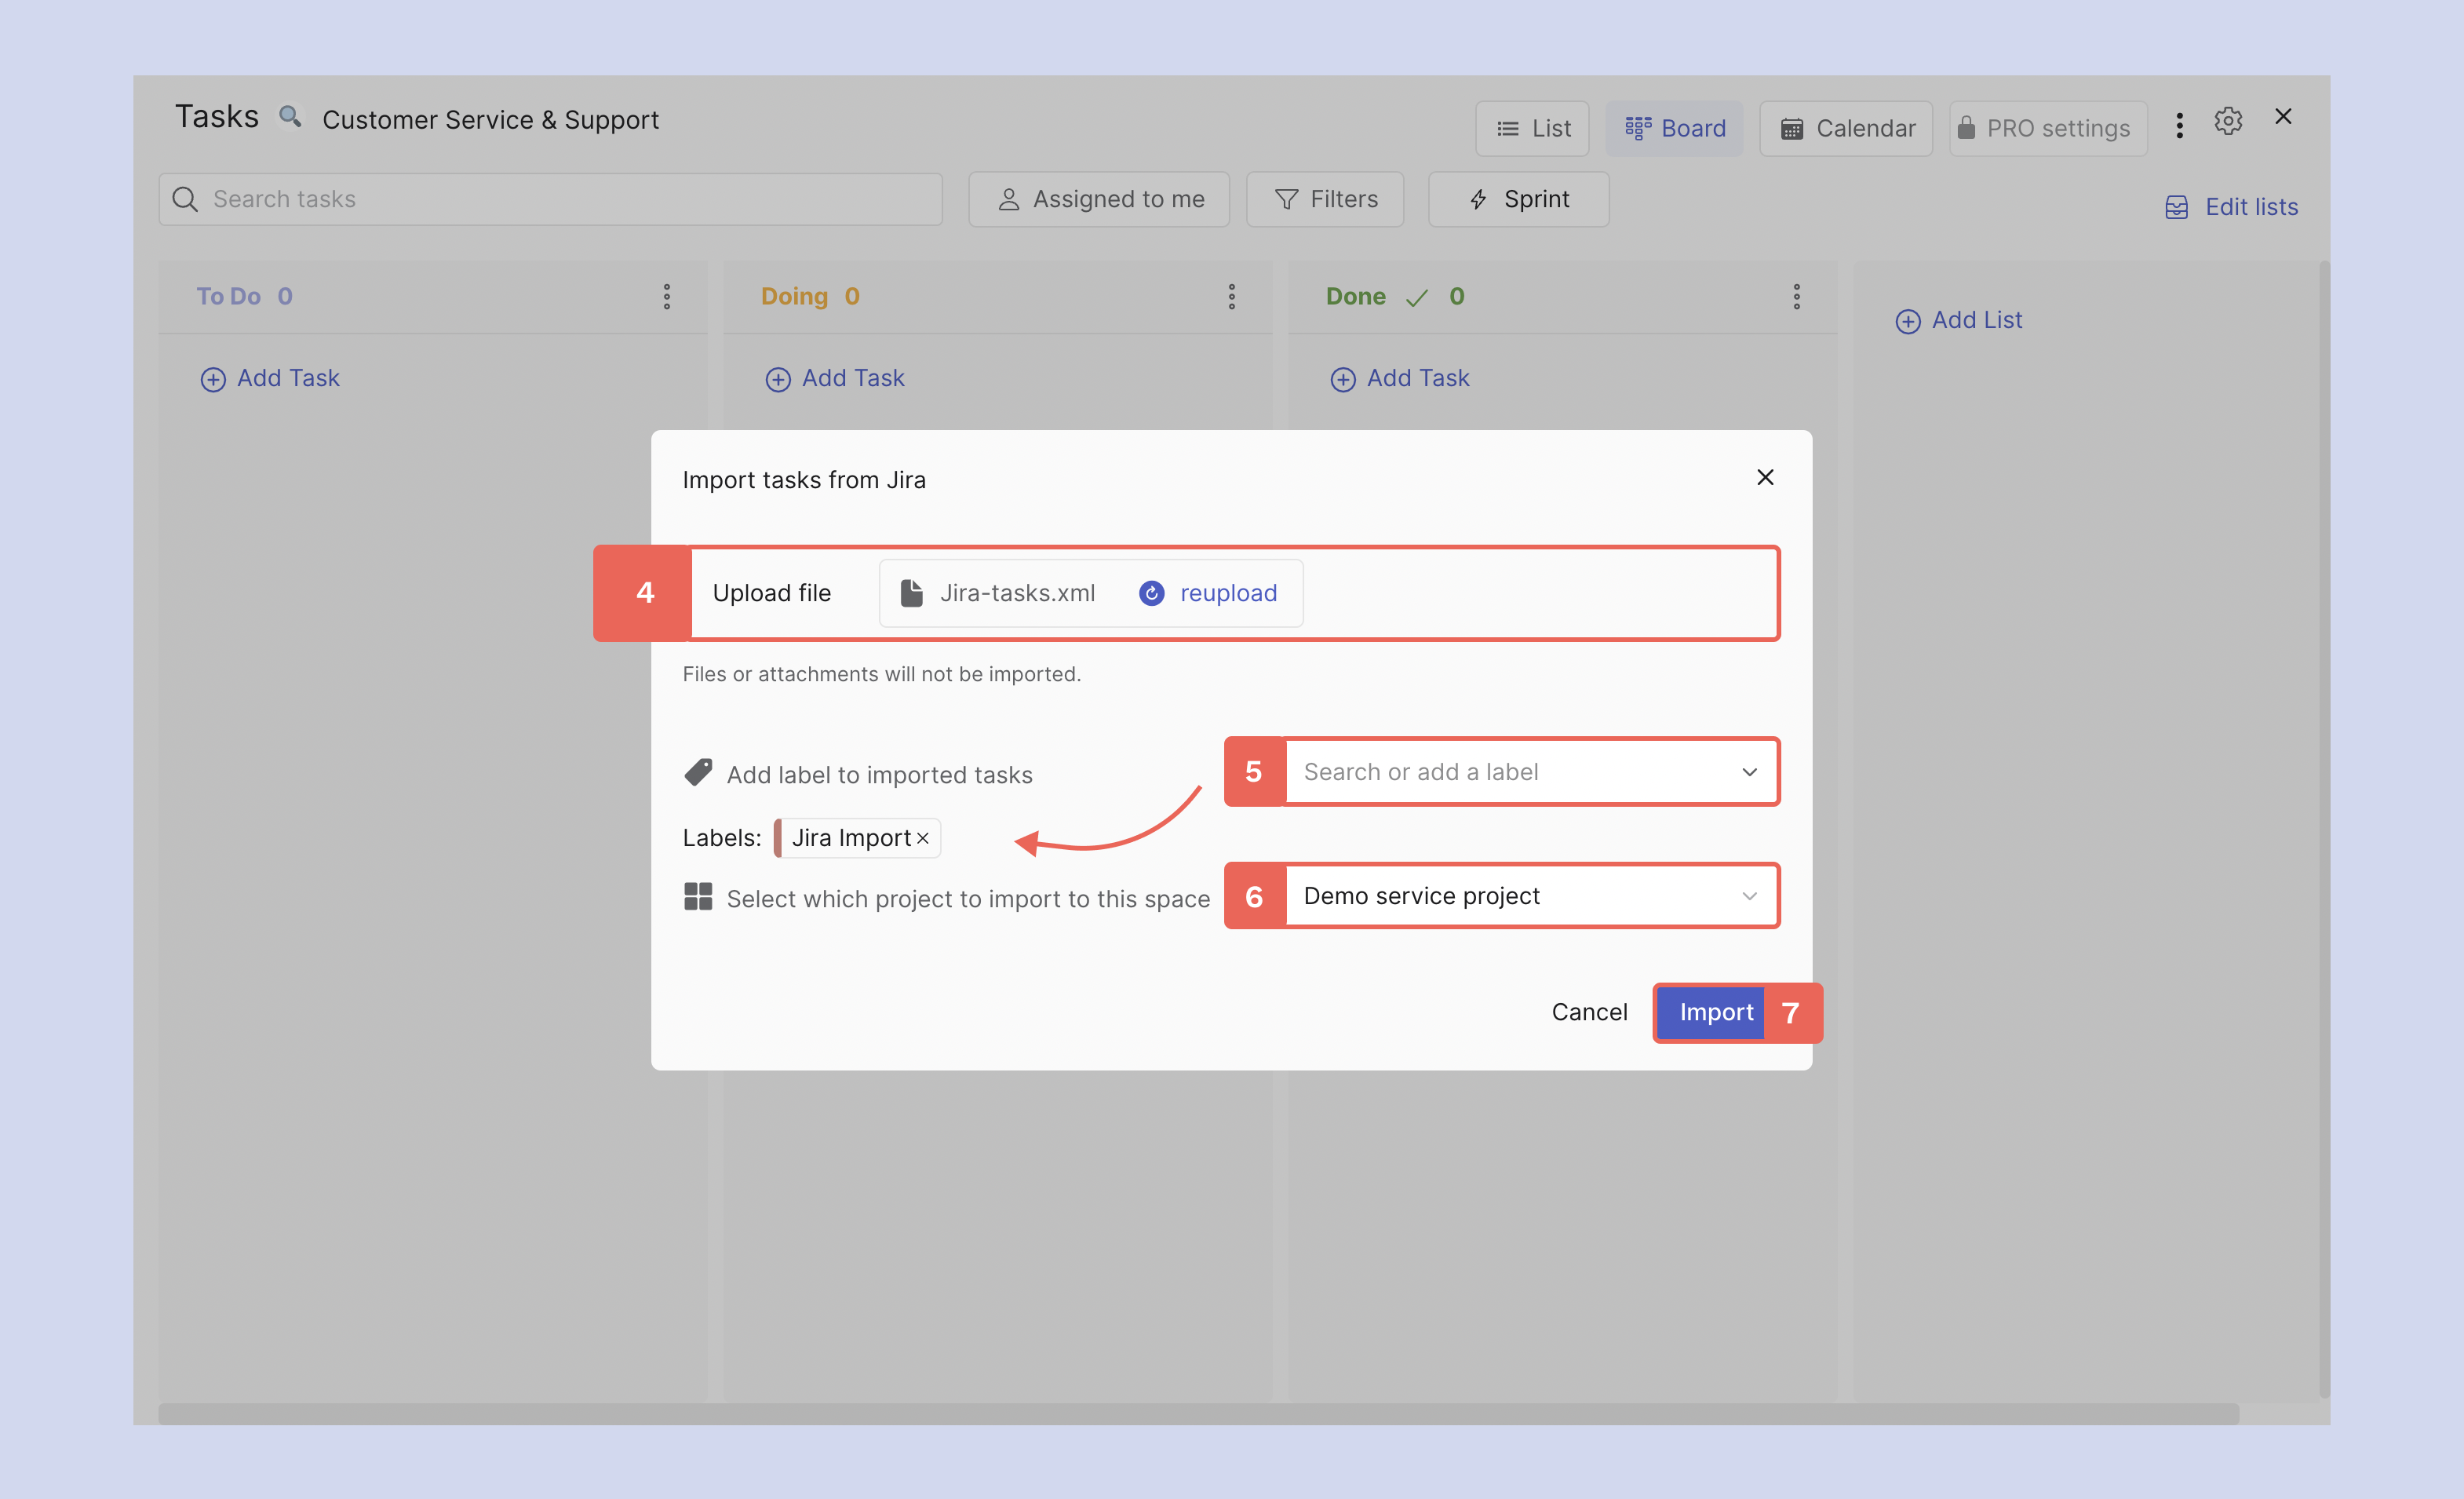
Task: Open the Demo service project dropdown
Action: (x=1530, y=896)
